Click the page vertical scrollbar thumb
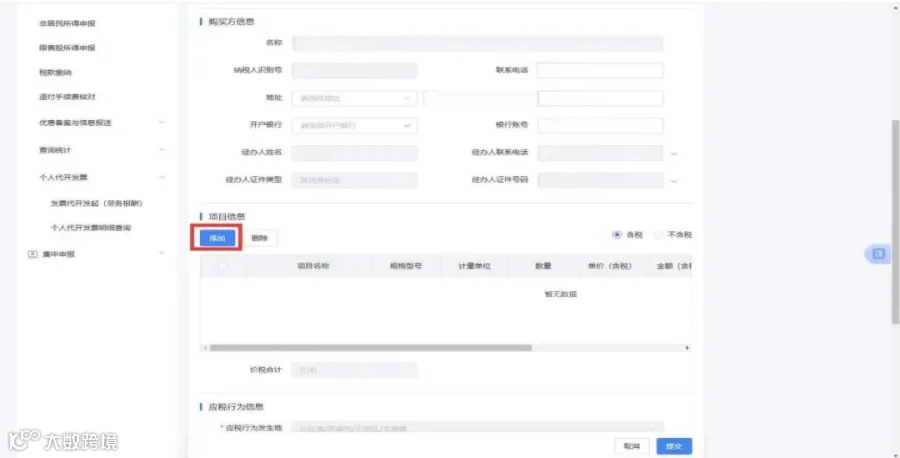The height and width of the screenshot is (458, 900). click(x=895, y=222)
